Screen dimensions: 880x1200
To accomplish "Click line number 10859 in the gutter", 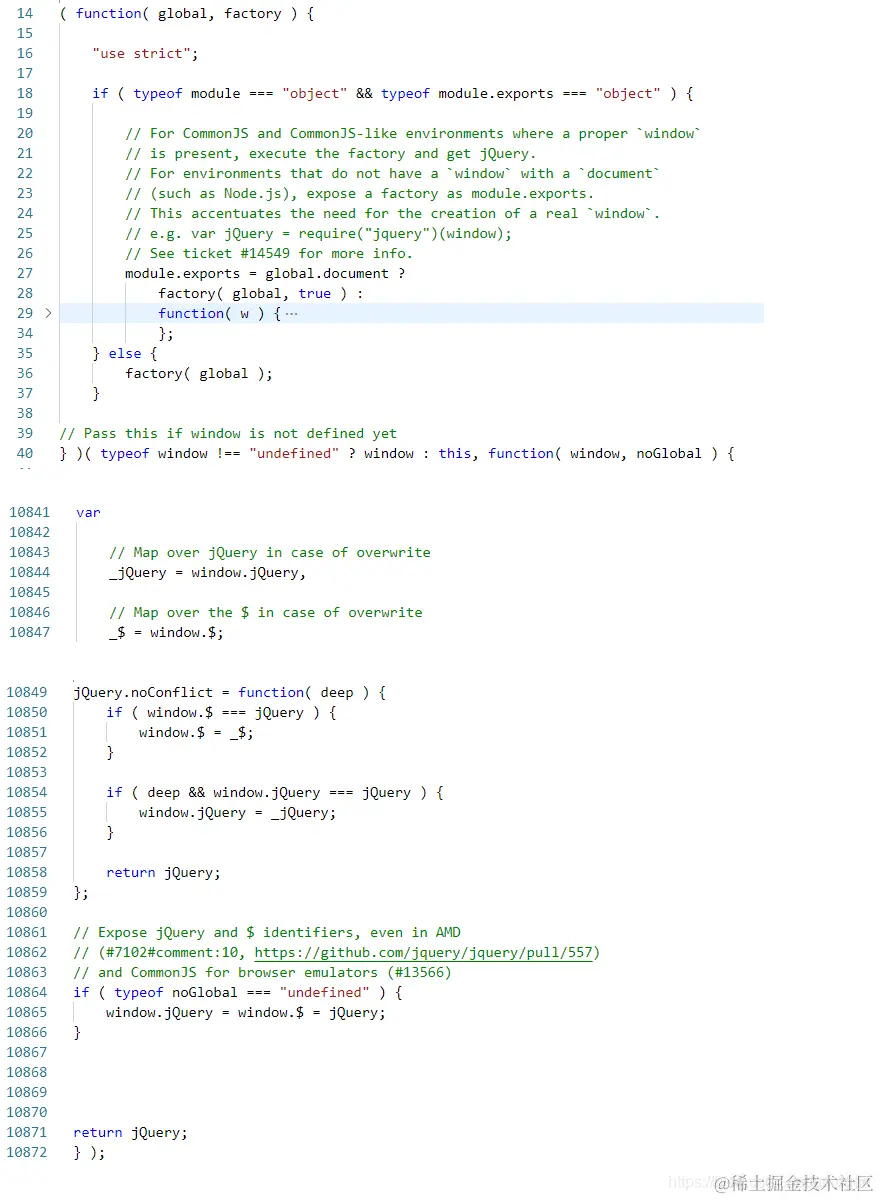I will [x=27, y=892].
